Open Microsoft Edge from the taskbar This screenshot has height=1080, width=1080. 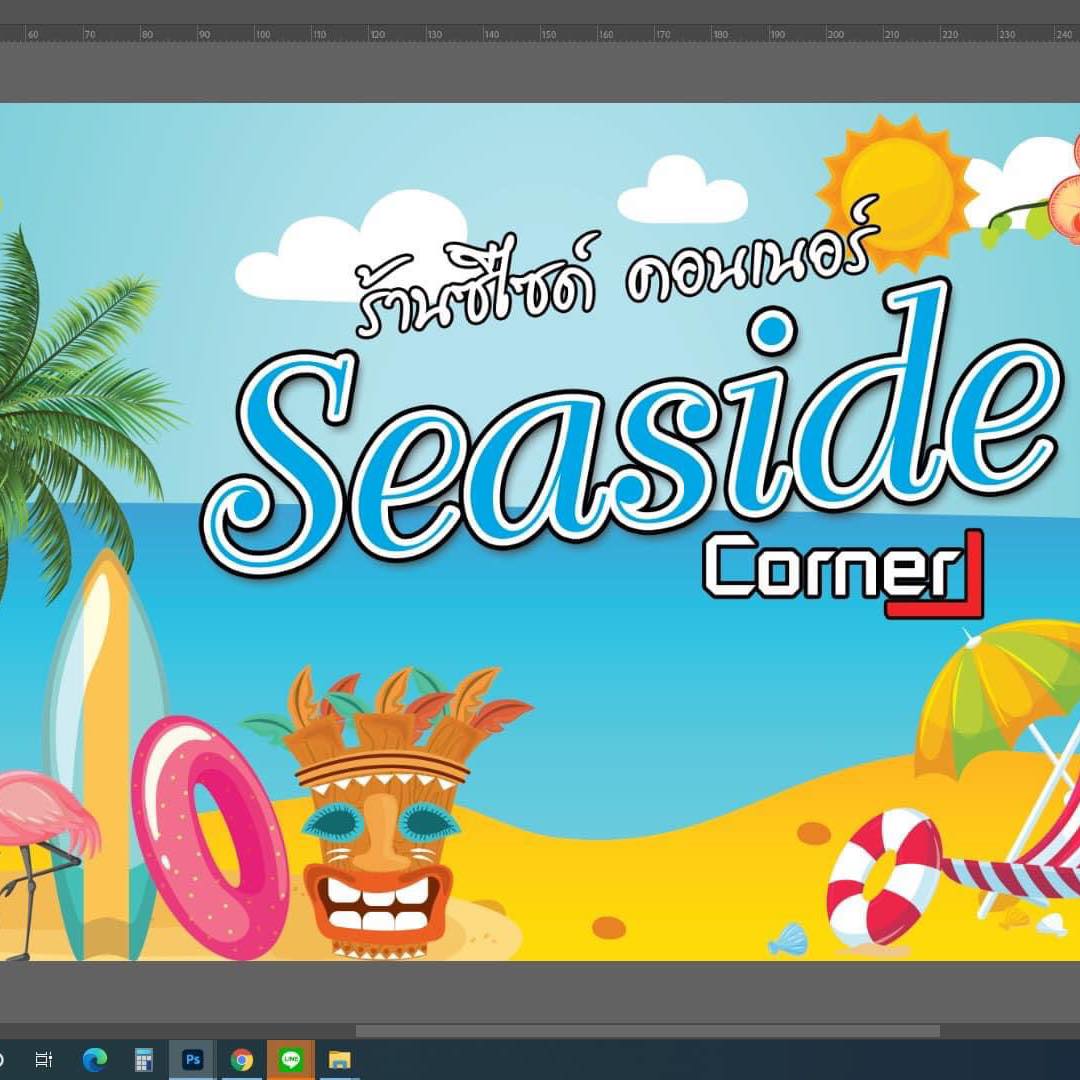95,1060
